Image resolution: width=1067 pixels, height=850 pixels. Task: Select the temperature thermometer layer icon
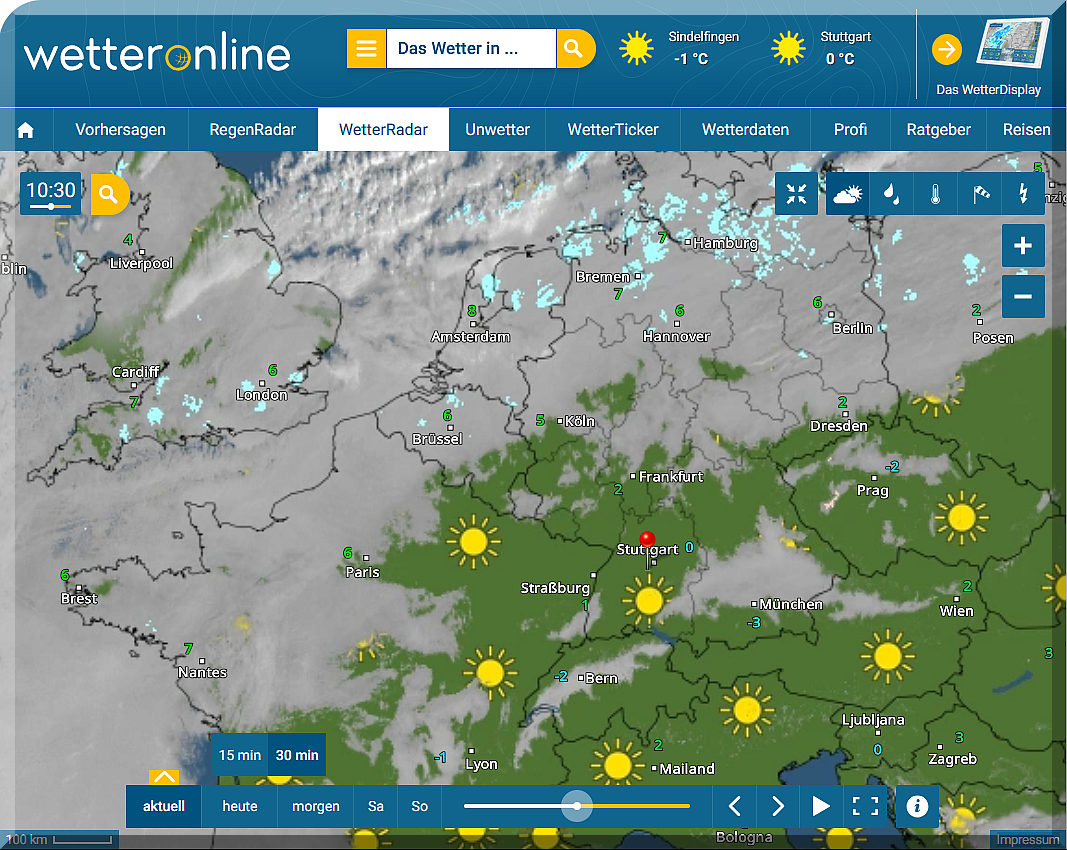point(935,194)
